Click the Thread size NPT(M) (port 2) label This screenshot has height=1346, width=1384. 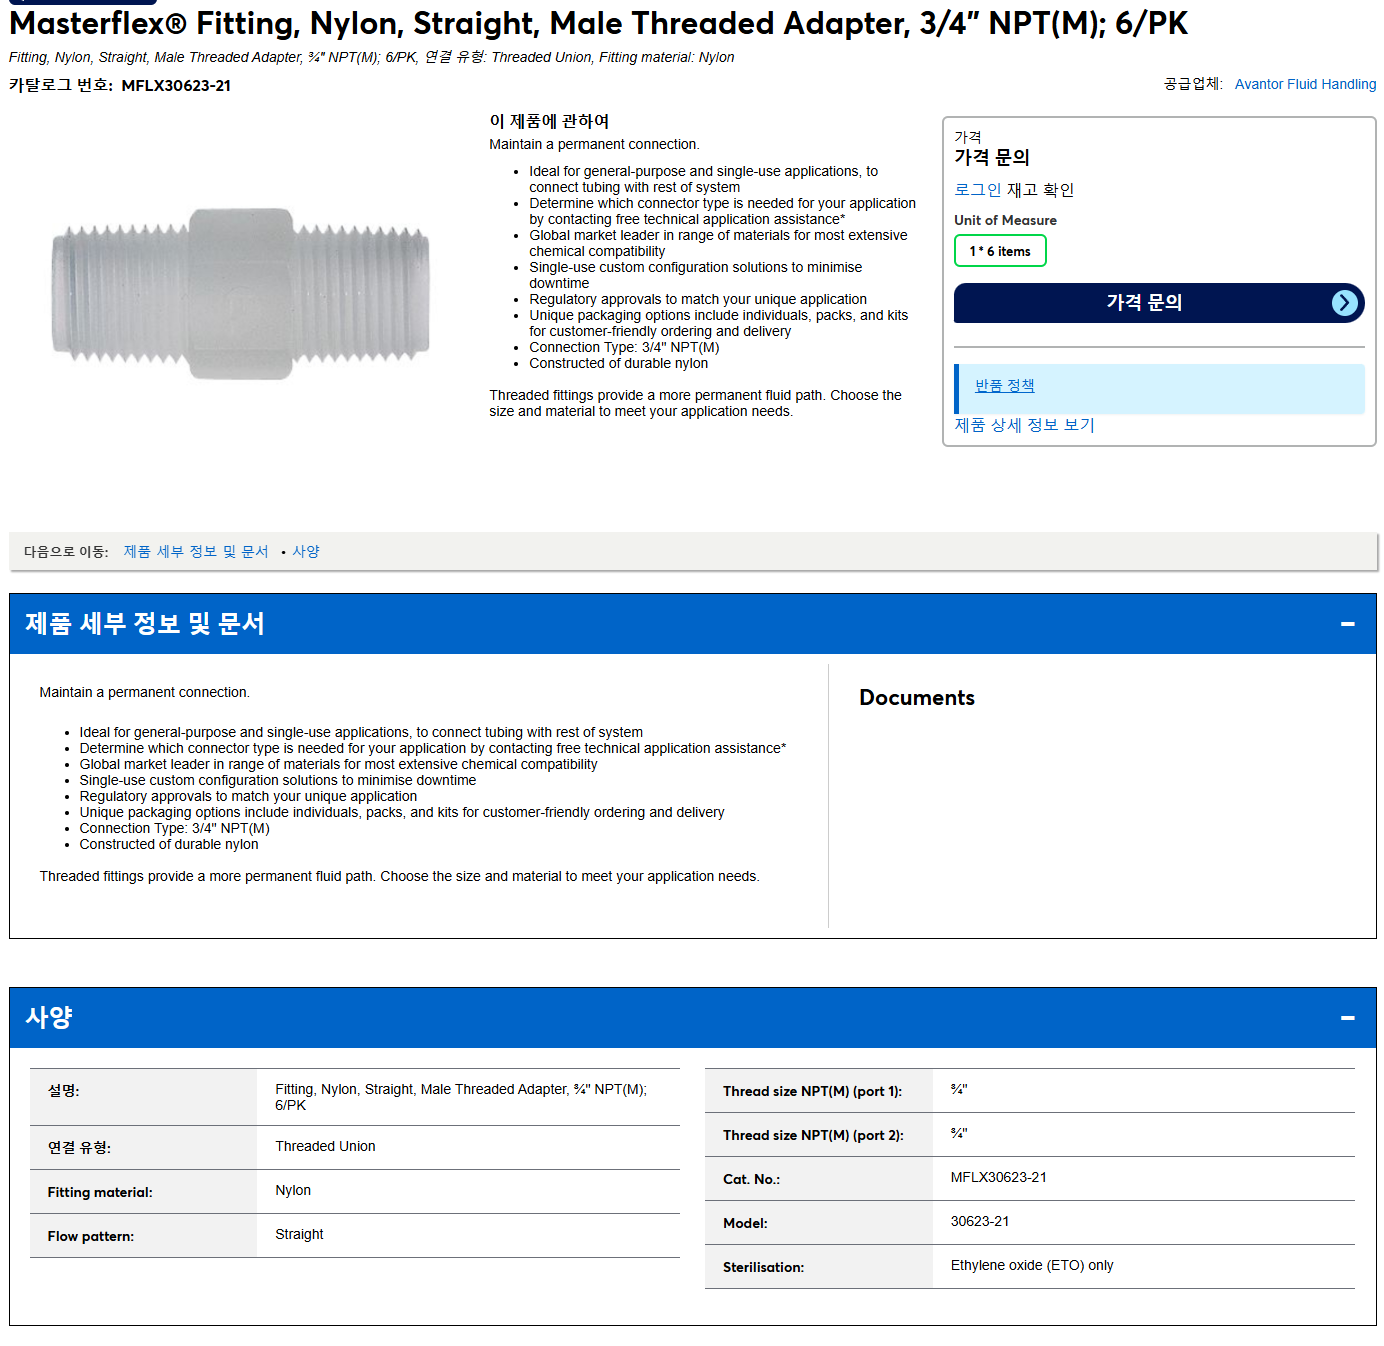[x=813, y=1135]
